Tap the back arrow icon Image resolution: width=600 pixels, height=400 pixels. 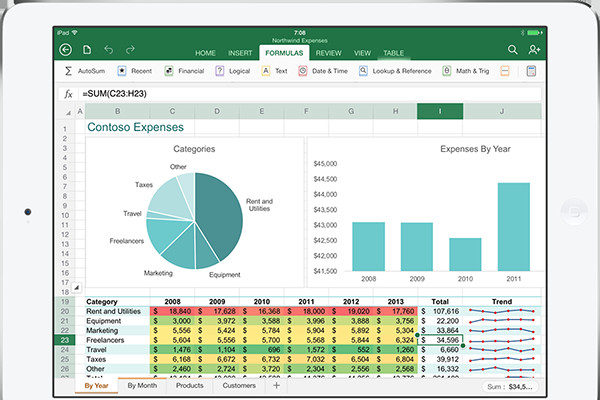click(x=66, y=49)
